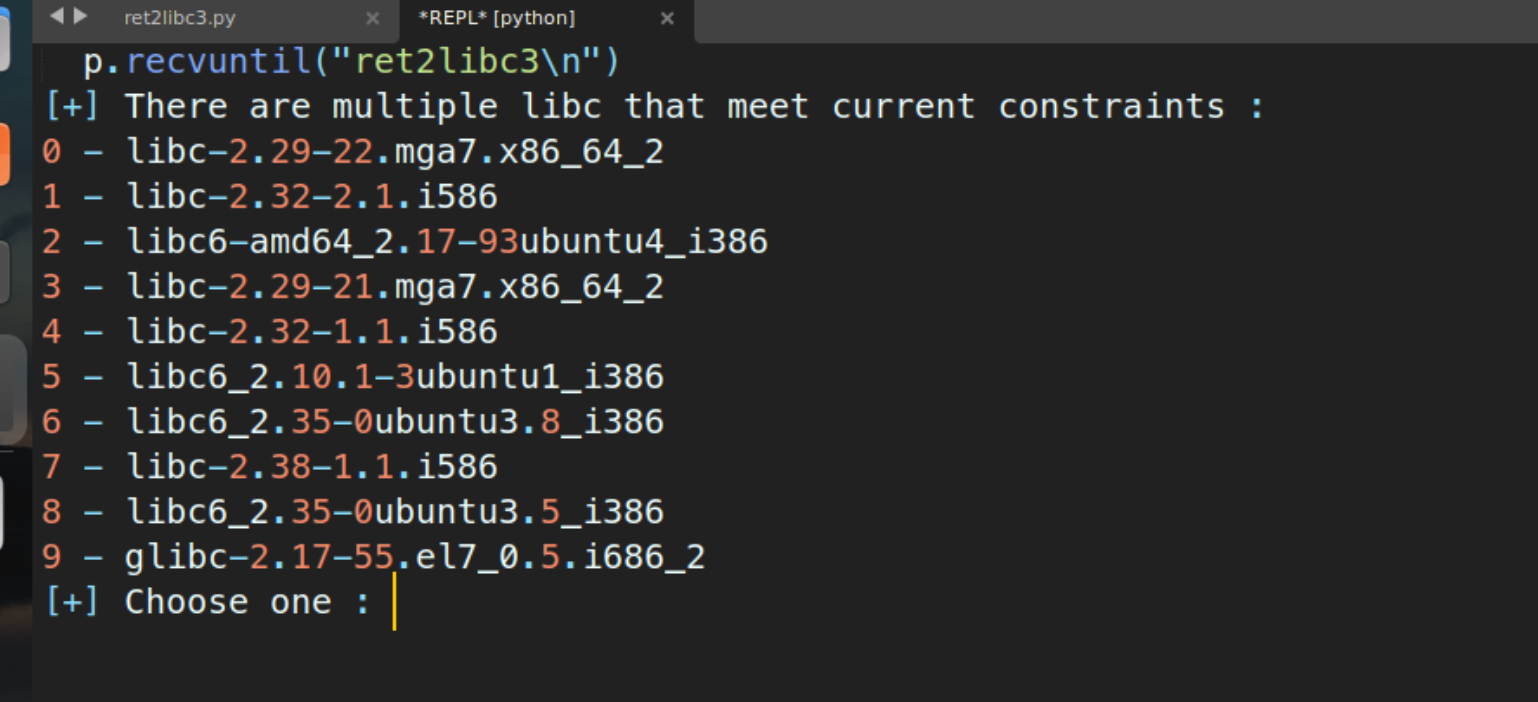Image resolution: width=1538 pixels, height=702 pixels.
Task: Switch to the *REPL* [python] tab
Action: tap(496, 18)
